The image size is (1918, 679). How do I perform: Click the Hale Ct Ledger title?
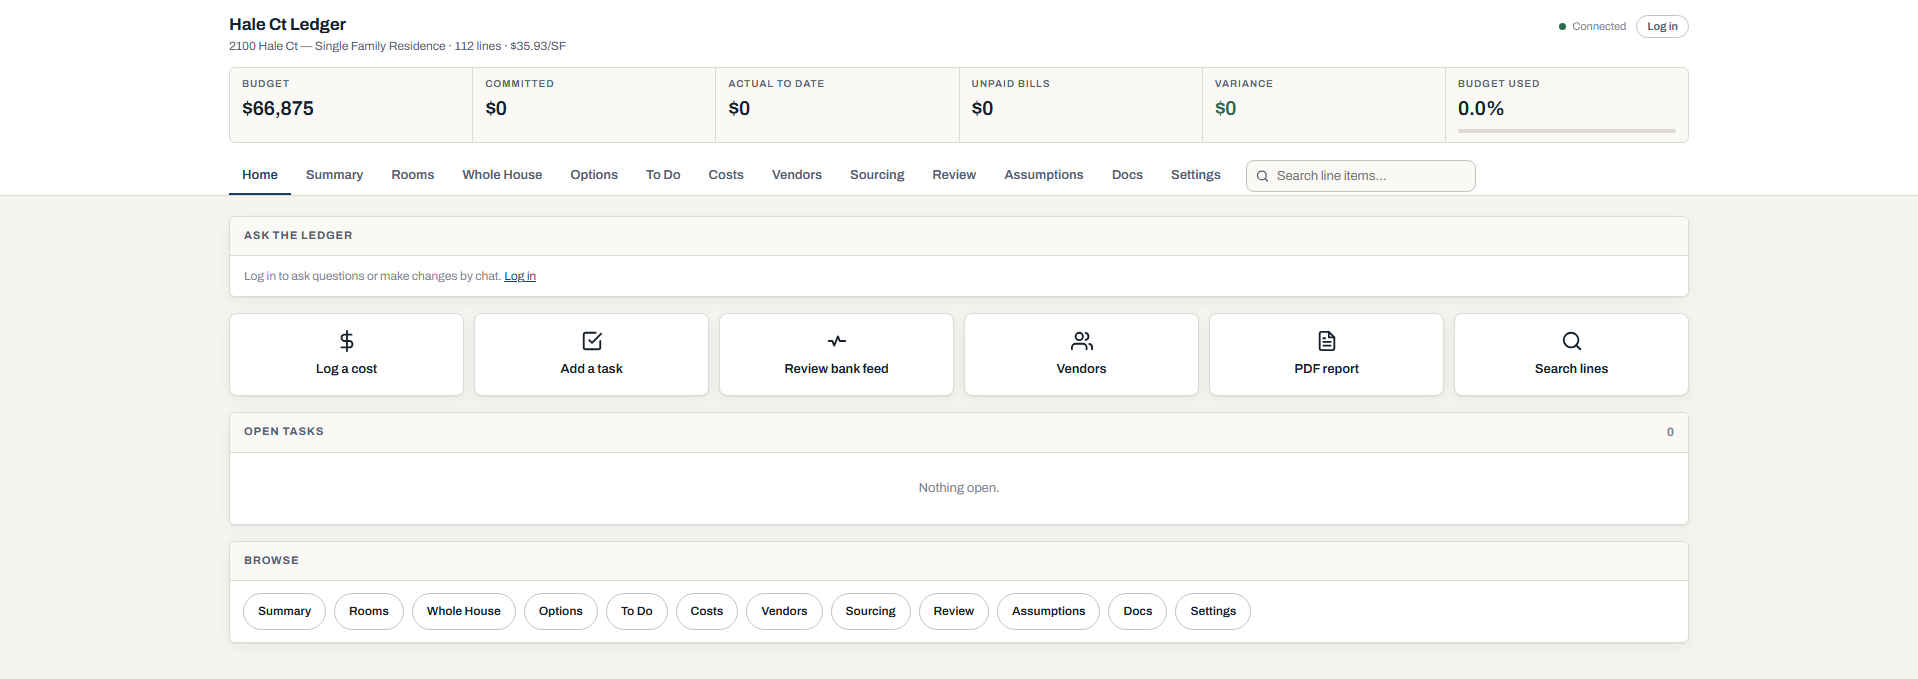click(x=288, y=24)
